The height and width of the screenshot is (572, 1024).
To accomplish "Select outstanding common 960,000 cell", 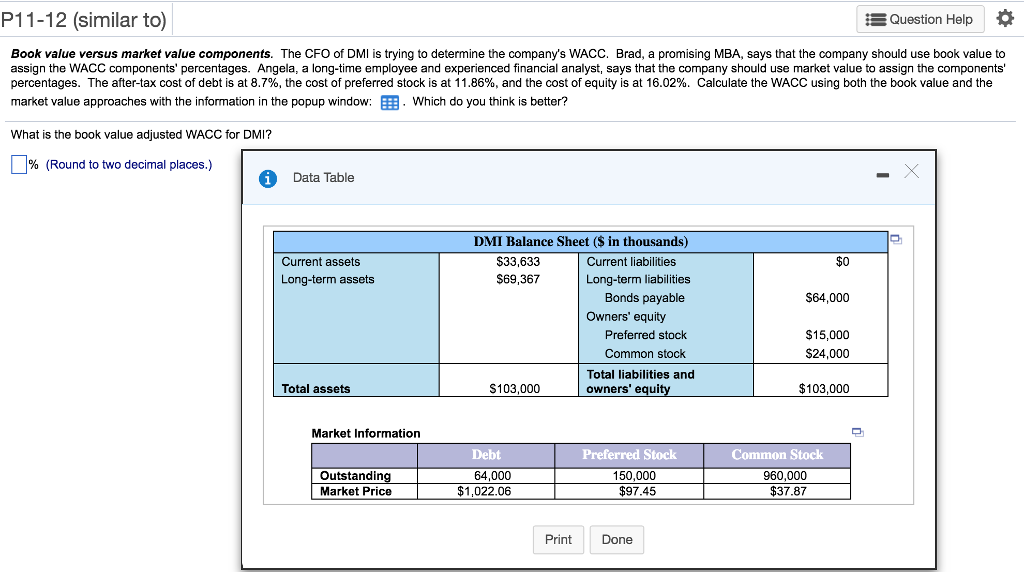I will [x=777, y=476].
